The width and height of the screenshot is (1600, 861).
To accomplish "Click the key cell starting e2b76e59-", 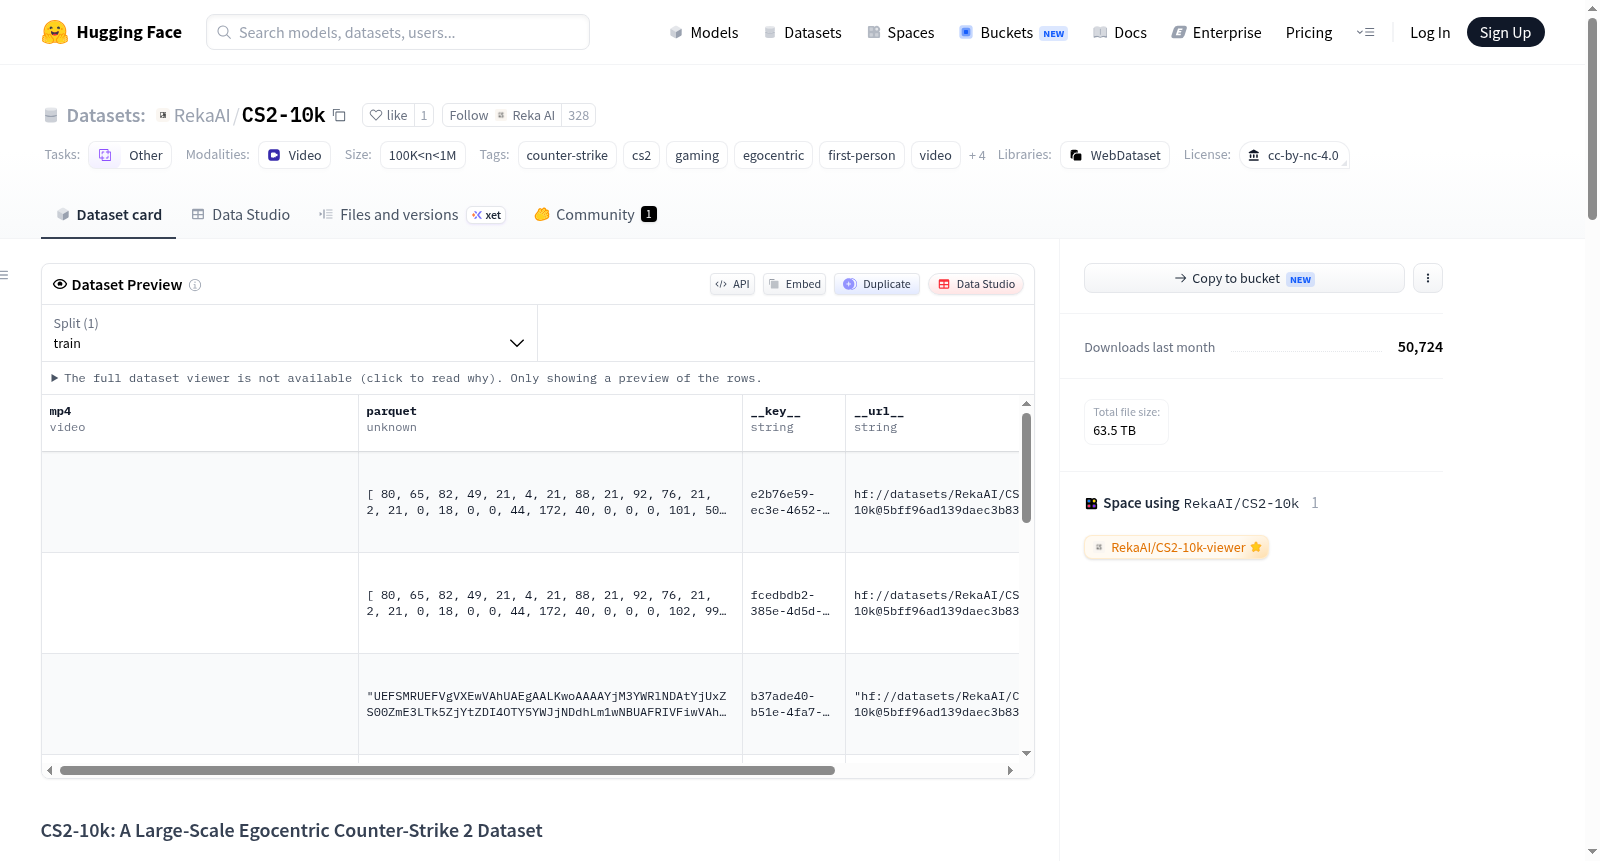I will pos(794,502).
